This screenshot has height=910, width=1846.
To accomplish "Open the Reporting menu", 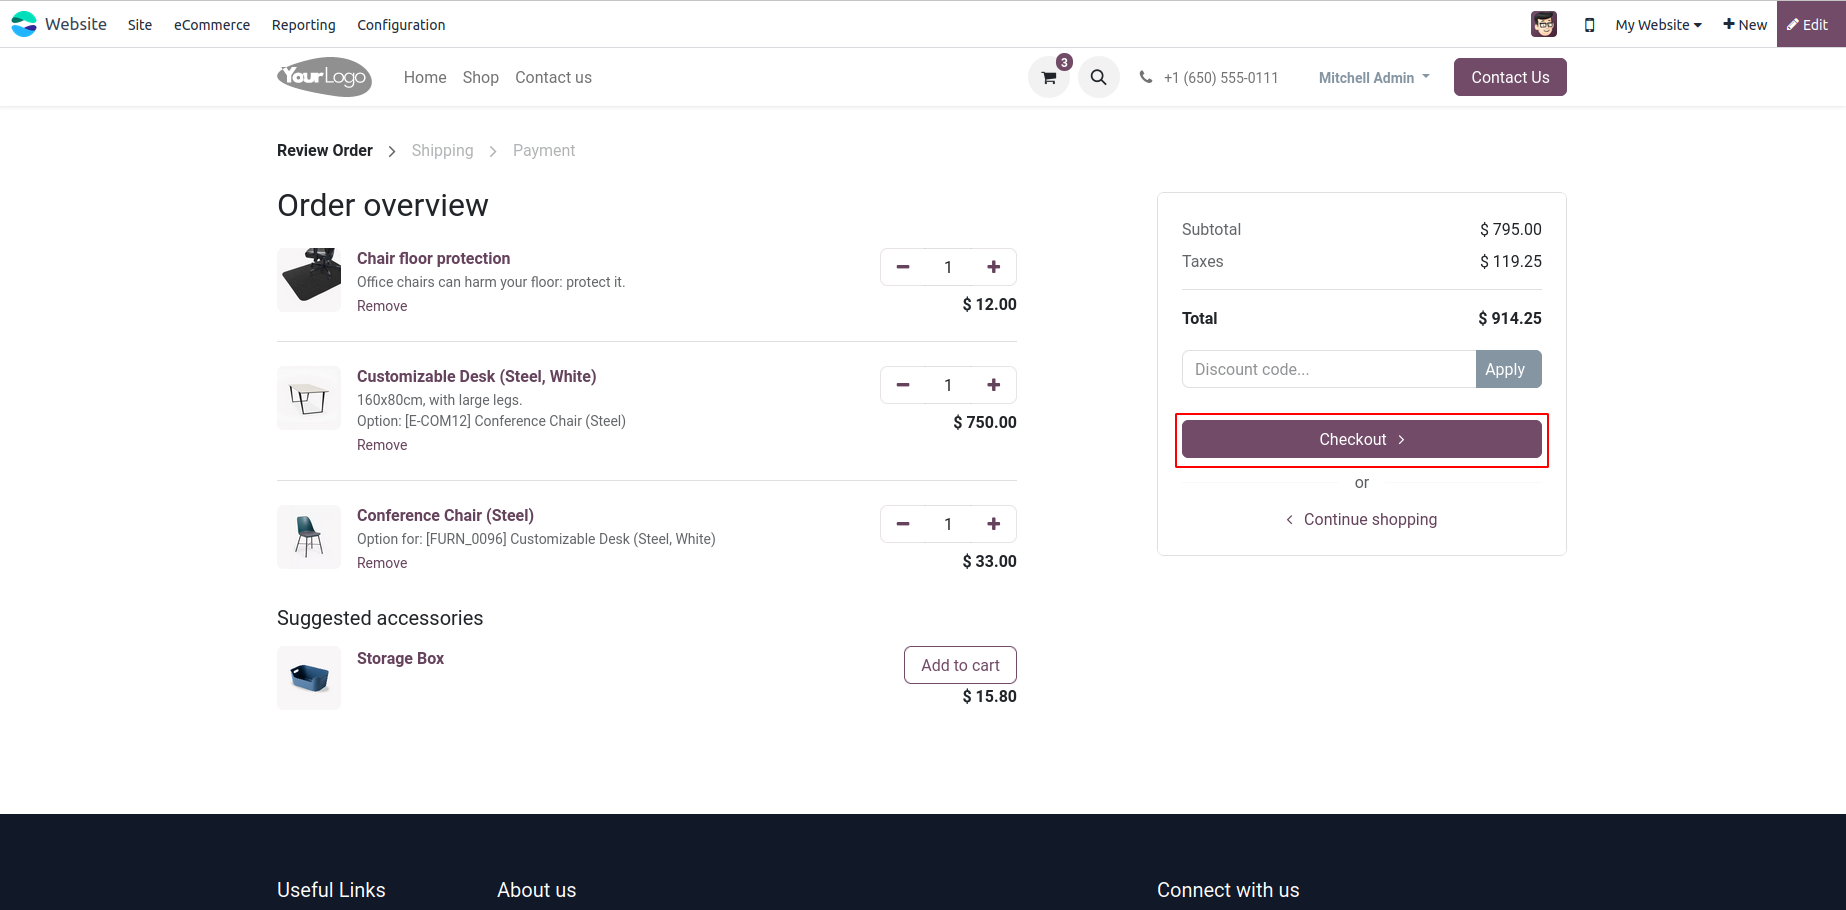I will pyautogui.click(x=303, y=25).
